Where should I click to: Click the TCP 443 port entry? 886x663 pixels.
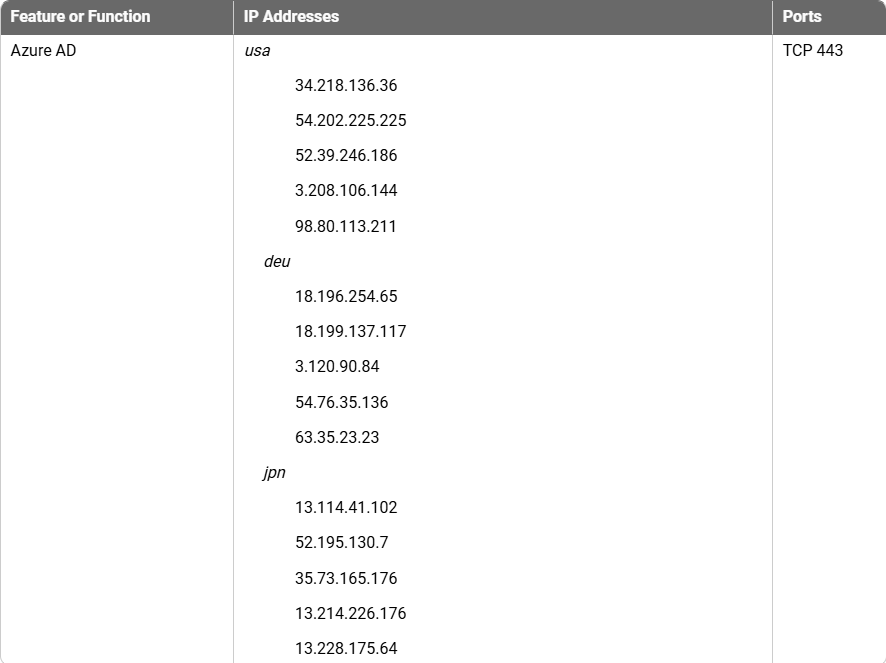(813, 50)
